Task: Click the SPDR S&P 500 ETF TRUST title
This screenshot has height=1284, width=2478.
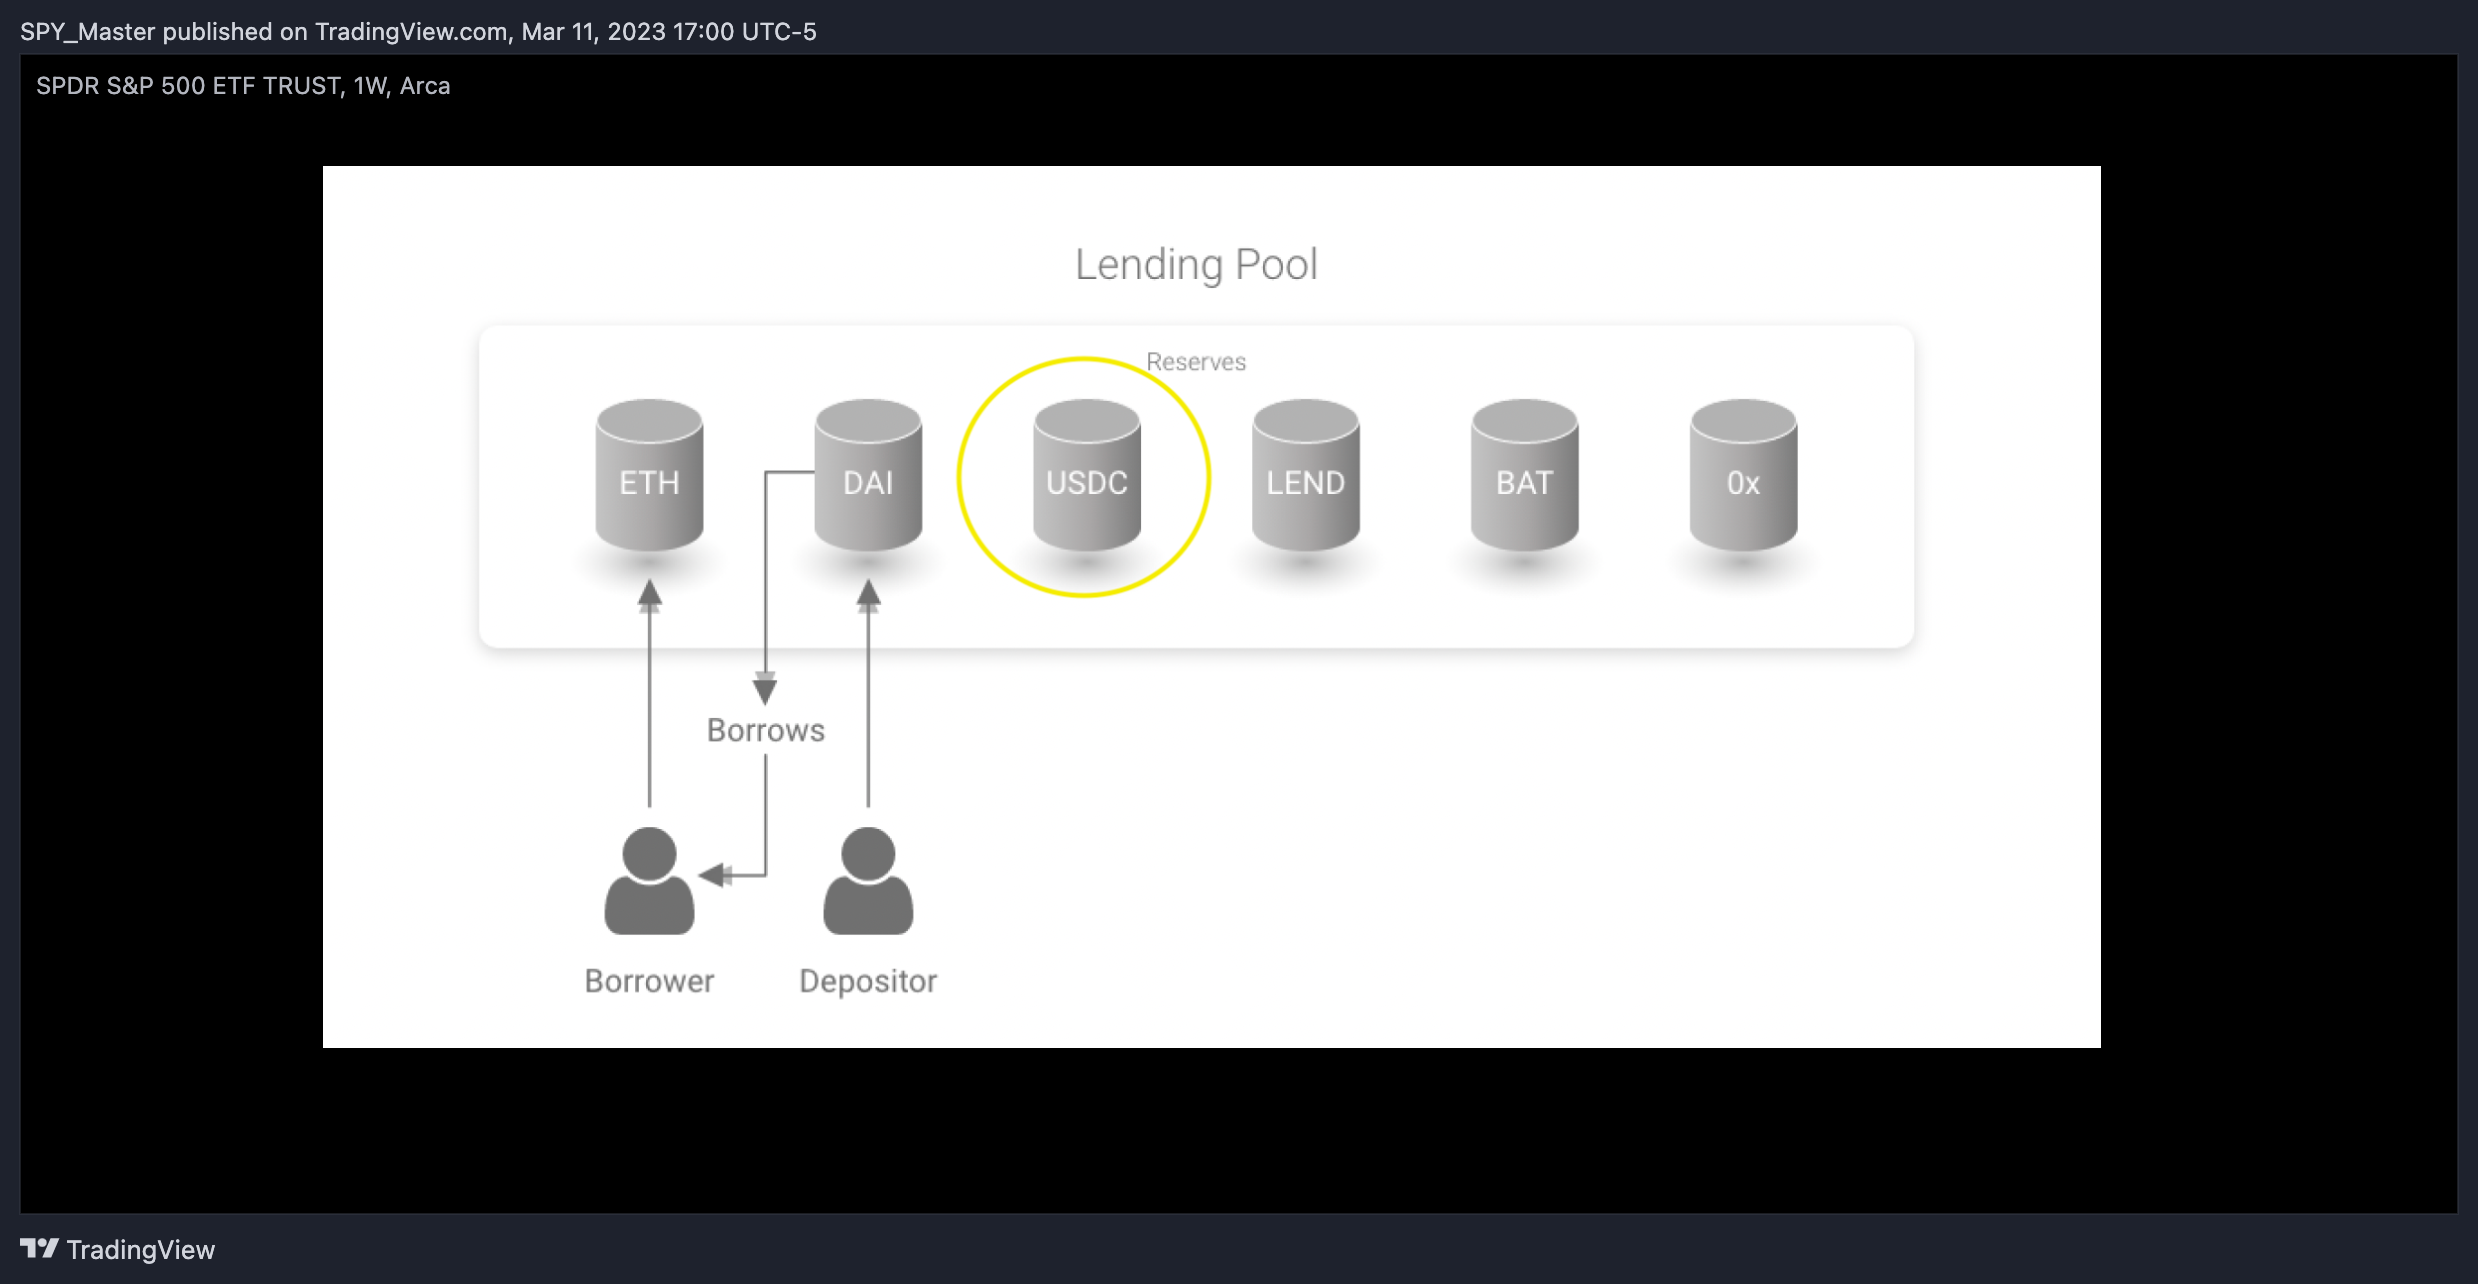Action: pyautogui.click(x=243, y=86)
